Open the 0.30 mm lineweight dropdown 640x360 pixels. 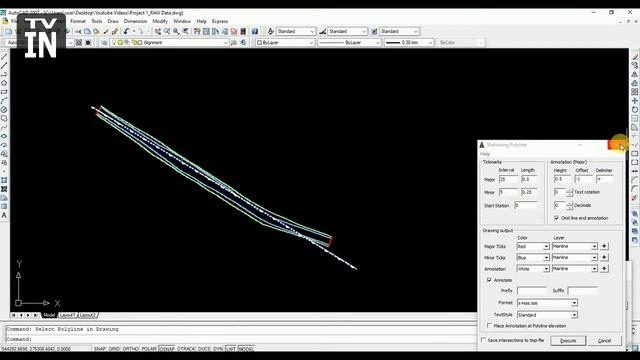tap(430, 42)
